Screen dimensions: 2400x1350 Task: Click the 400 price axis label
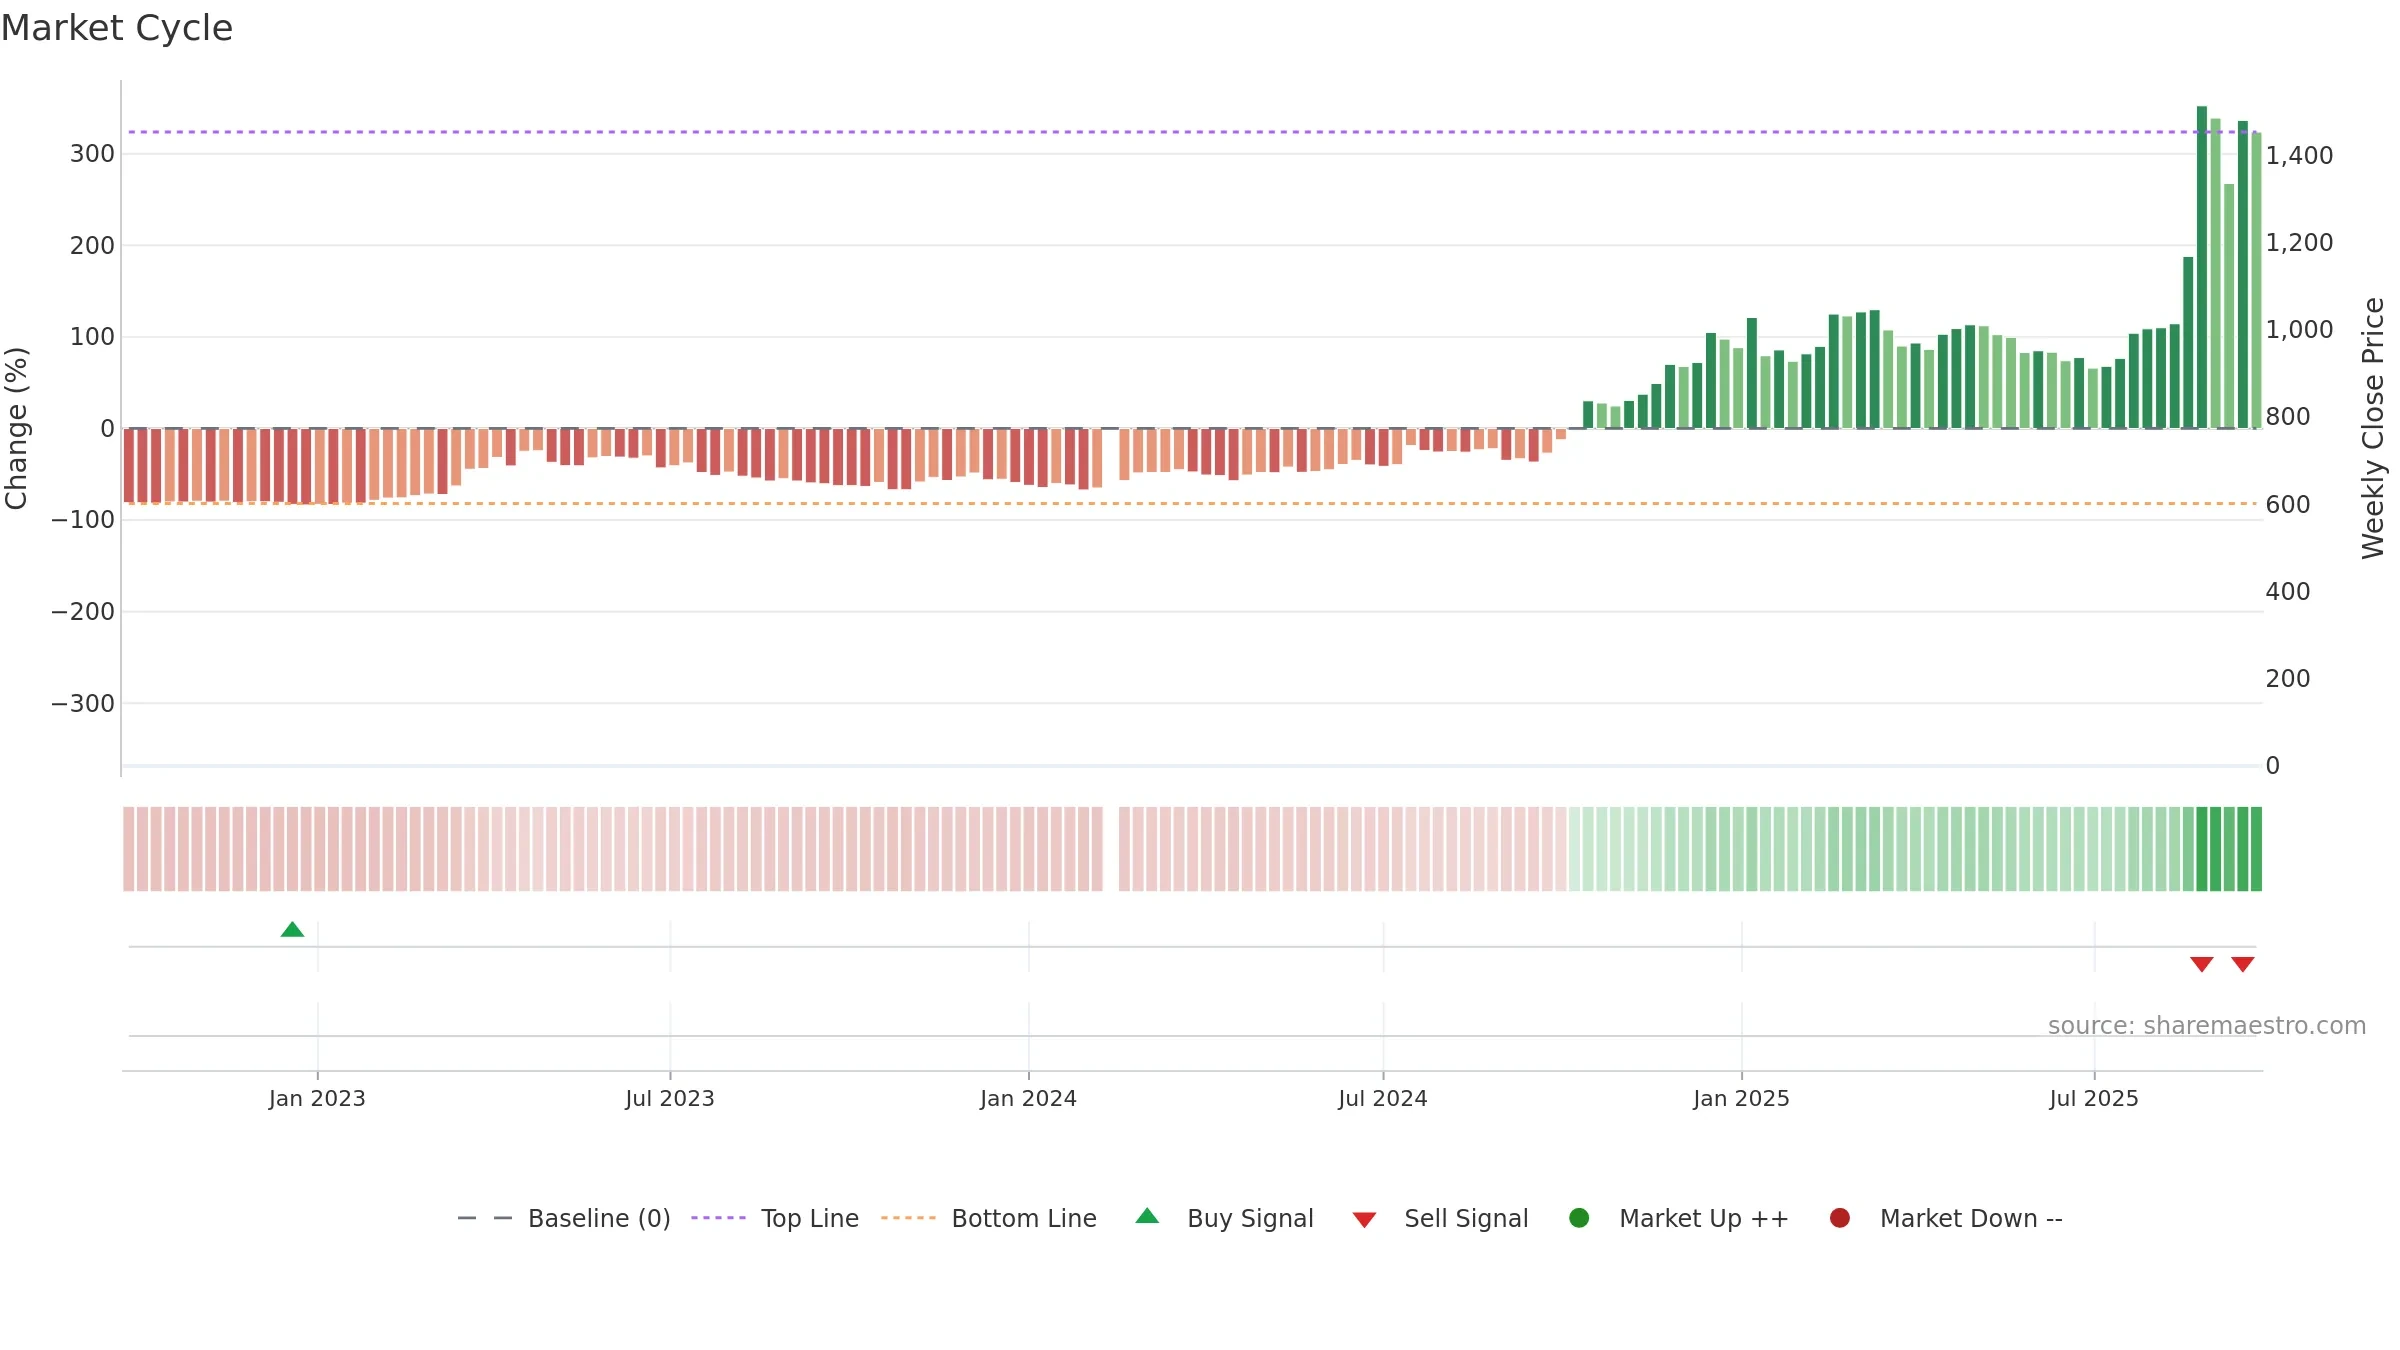tap(2288, 591)
